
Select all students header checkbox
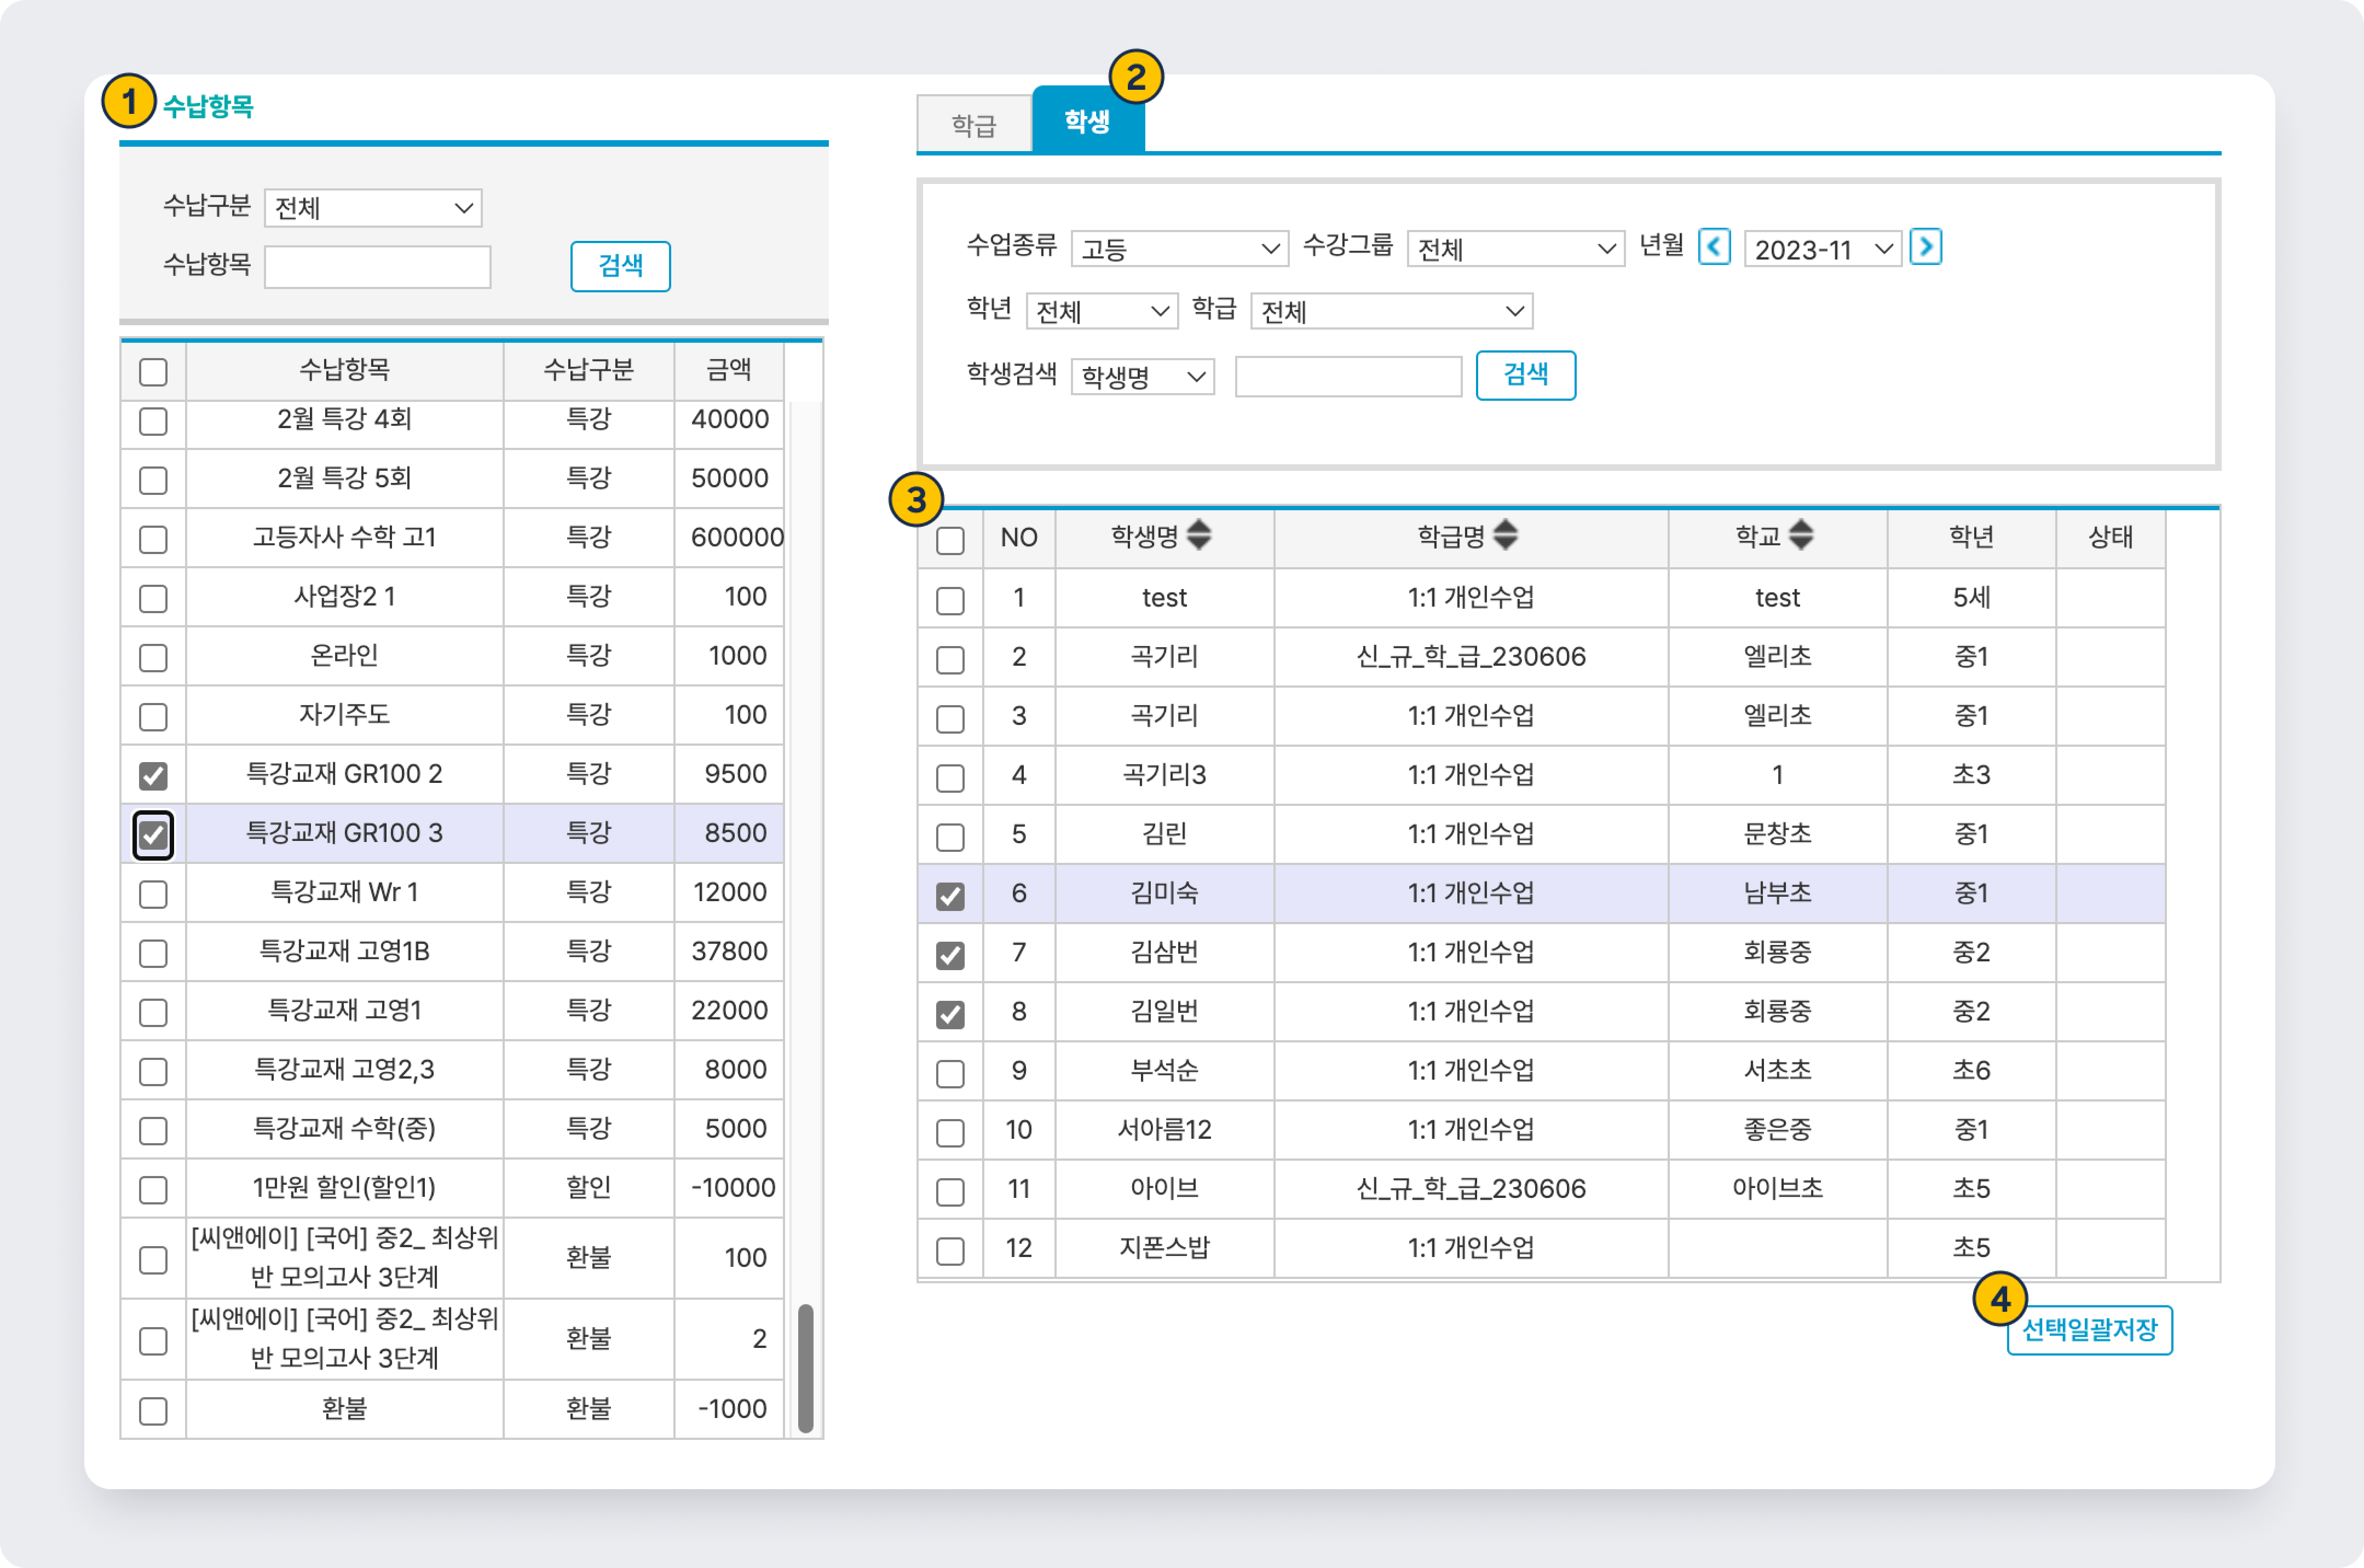tap(950, 541)
